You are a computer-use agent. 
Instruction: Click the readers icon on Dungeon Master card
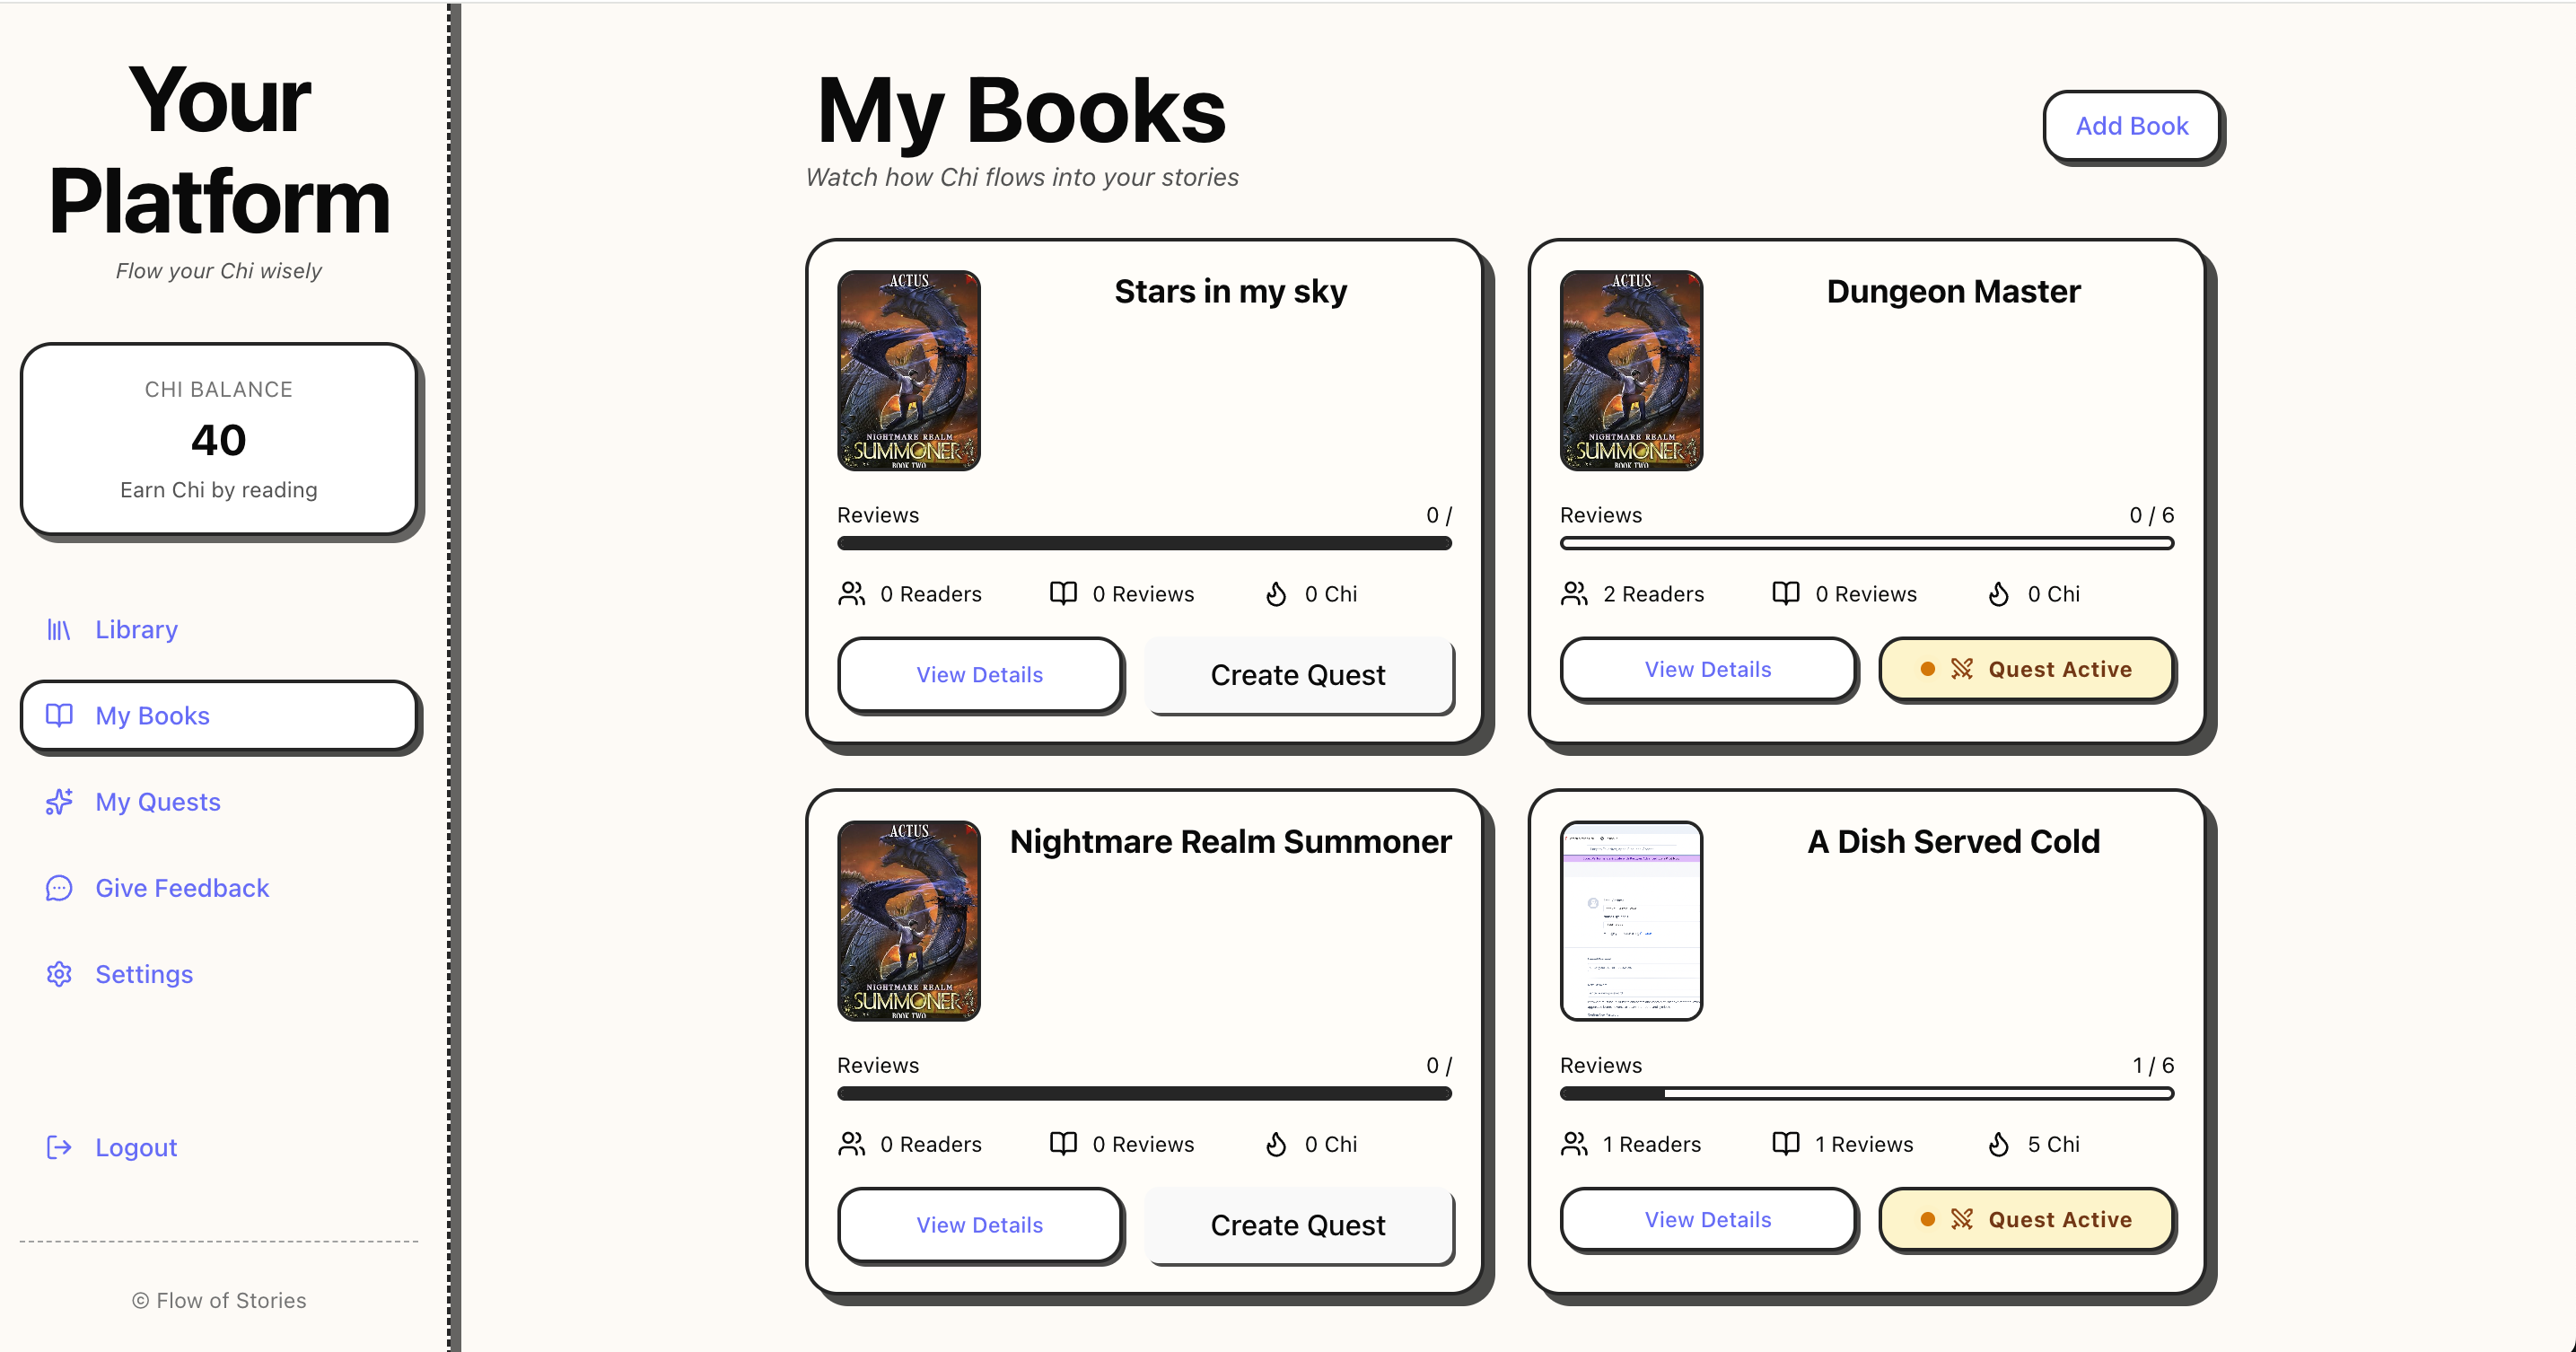tap(1574, 593)
